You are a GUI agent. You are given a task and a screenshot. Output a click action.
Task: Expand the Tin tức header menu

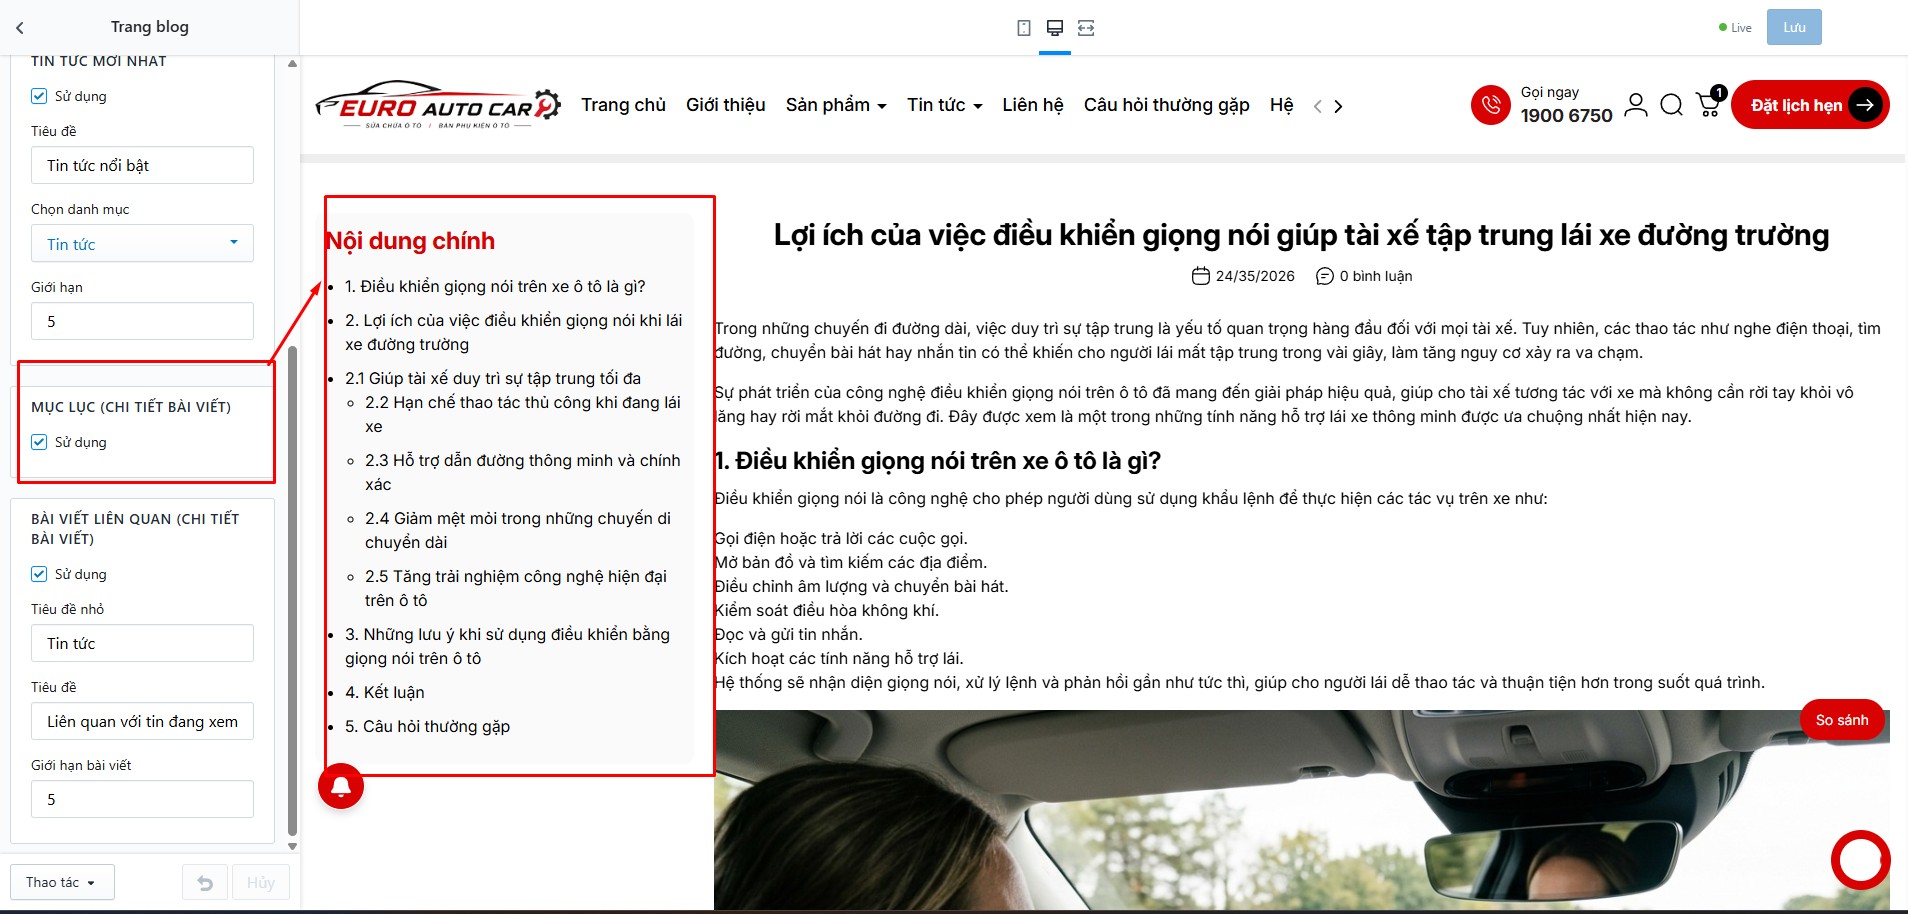pos(945,105)
